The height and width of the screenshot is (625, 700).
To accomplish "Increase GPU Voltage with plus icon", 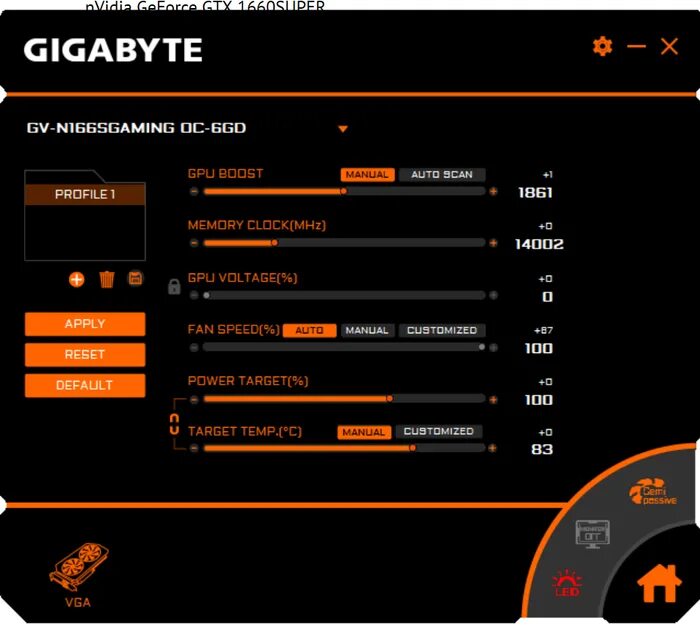I will click(x=493, y=295).
